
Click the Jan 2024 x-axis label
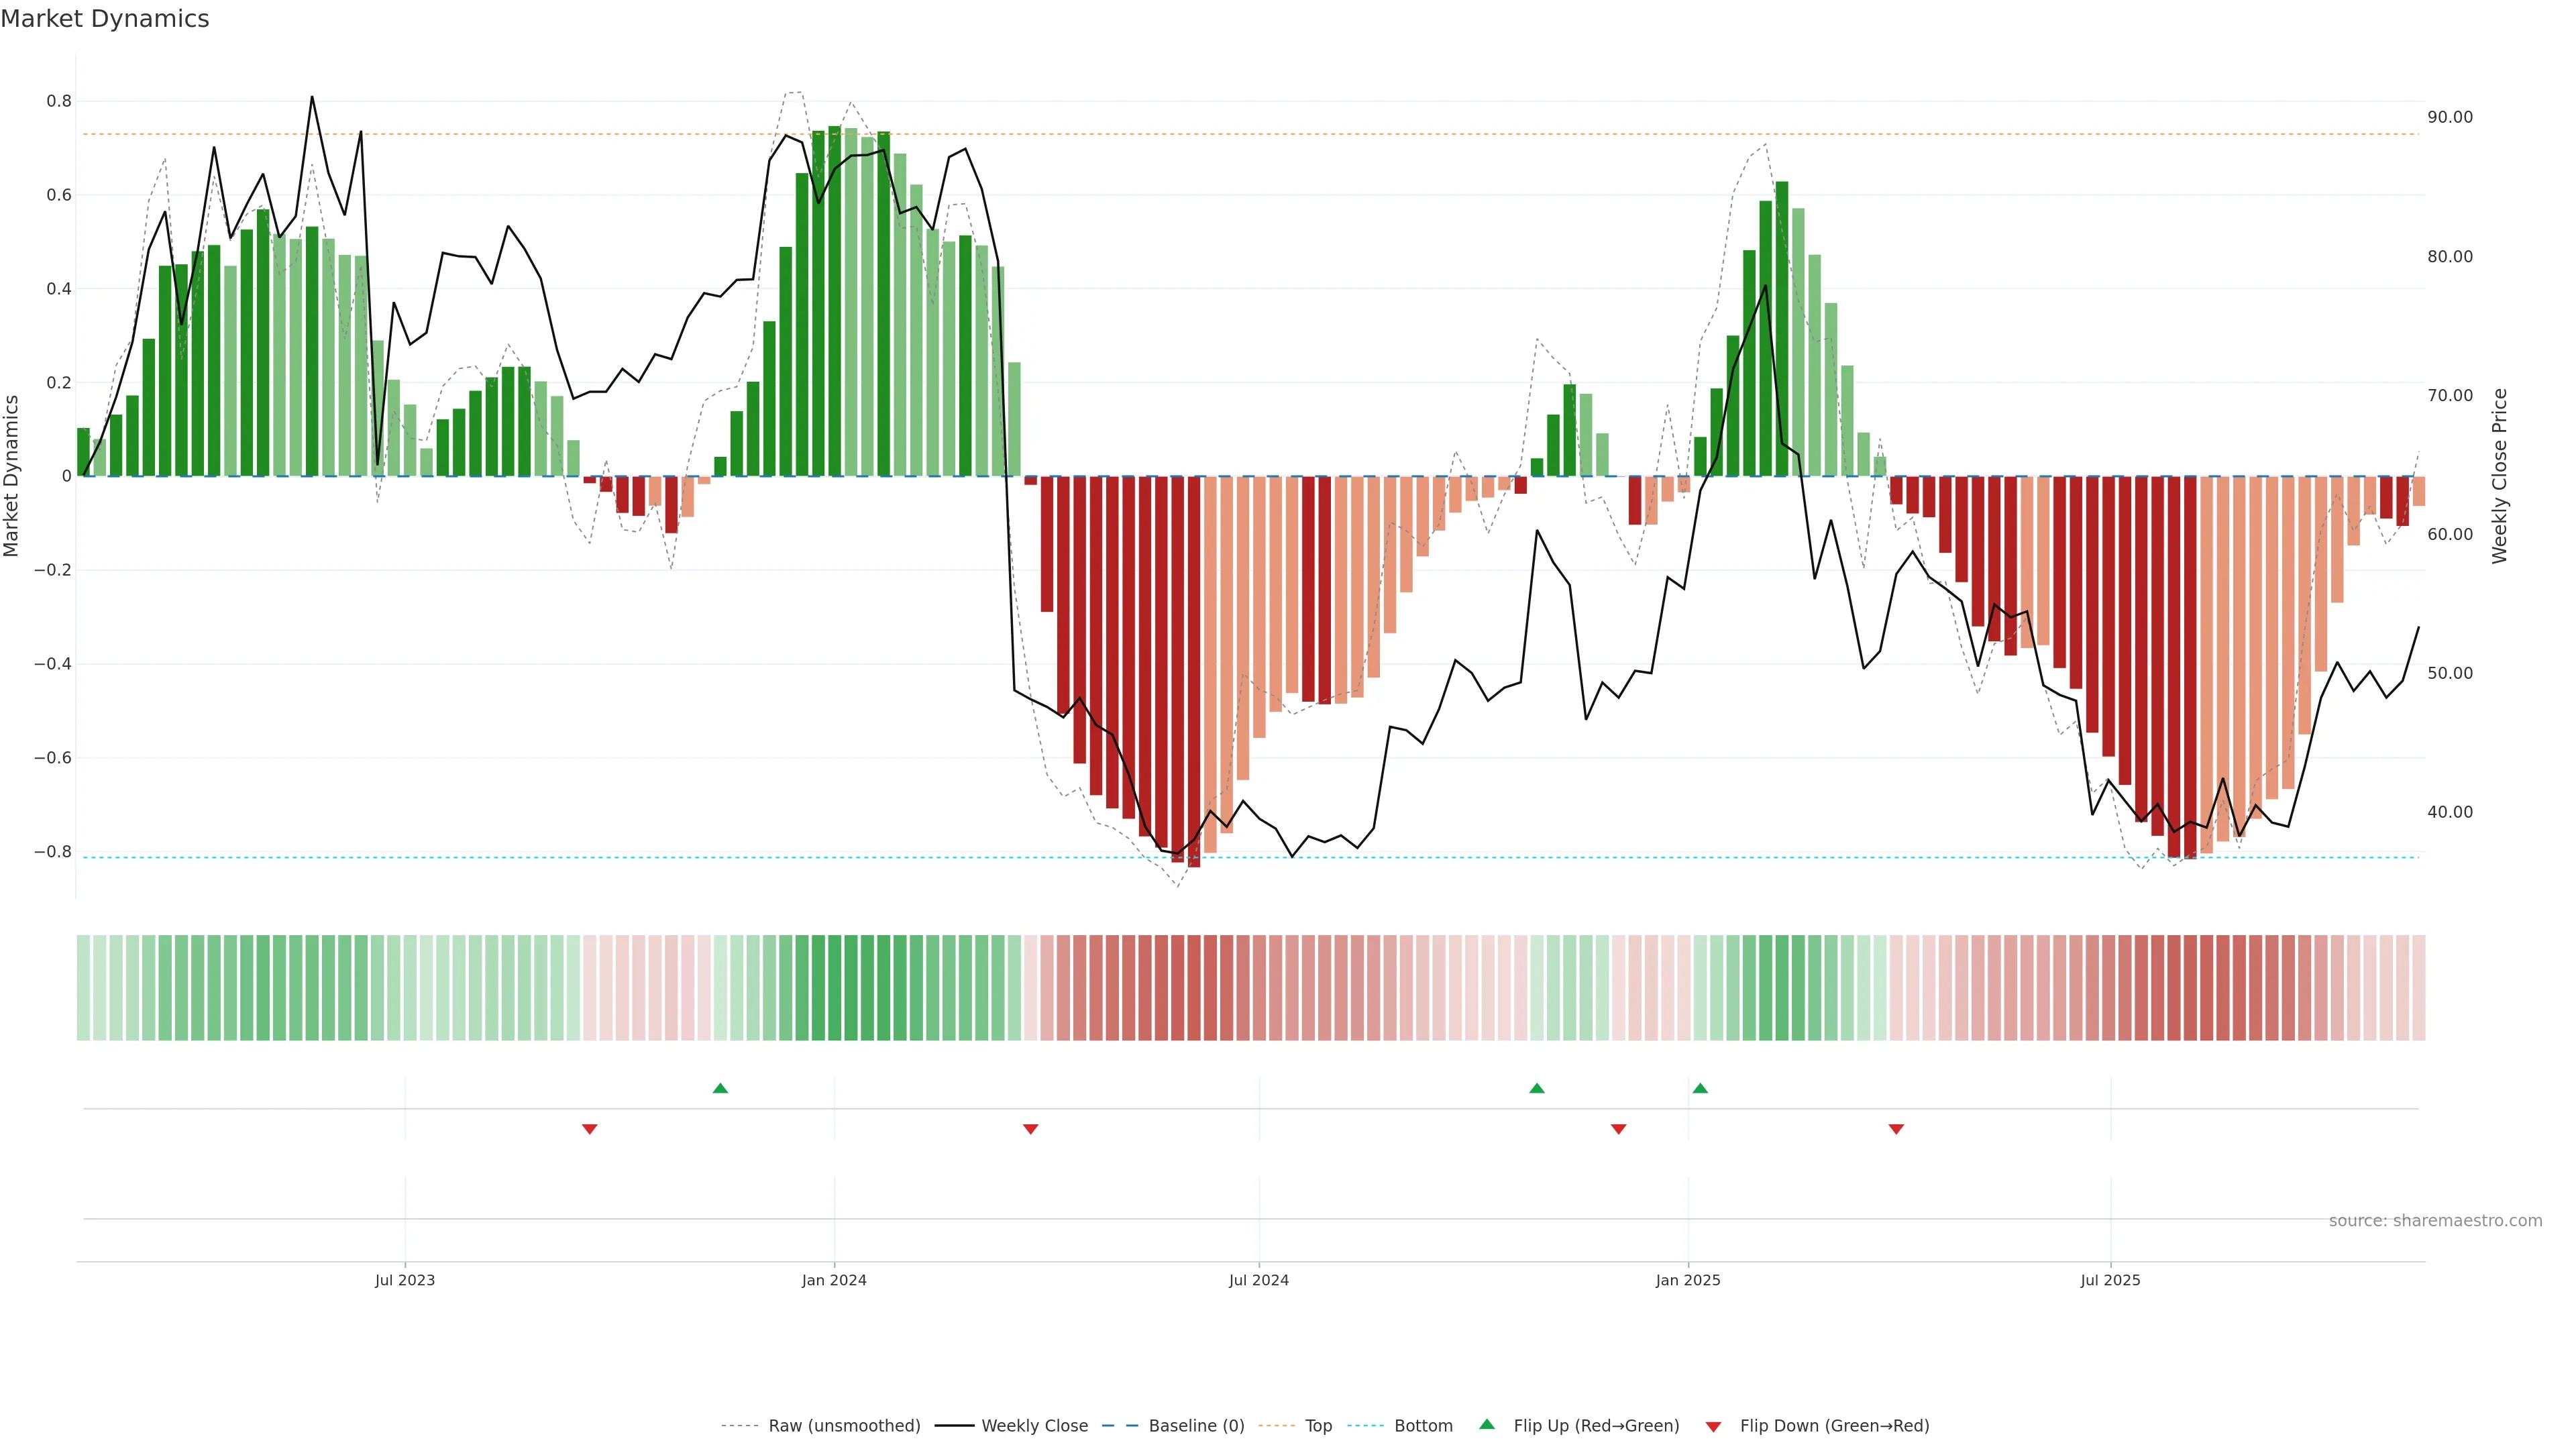[834, 1280]
